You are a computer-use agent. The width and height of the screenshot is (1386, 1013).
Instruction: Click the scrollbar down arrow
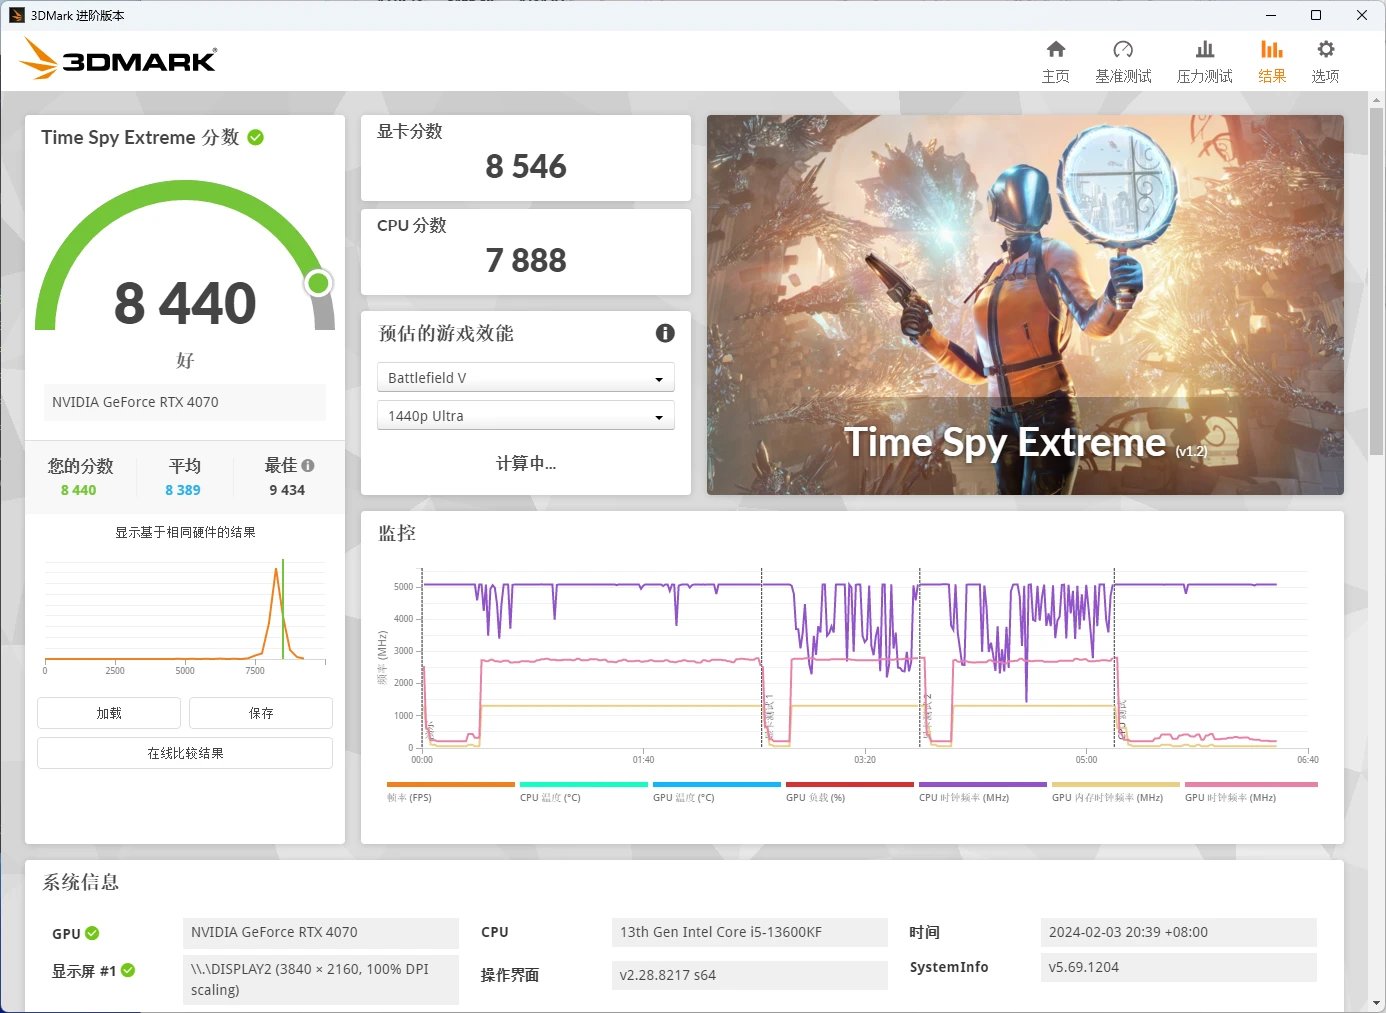pos(1377,1002)
